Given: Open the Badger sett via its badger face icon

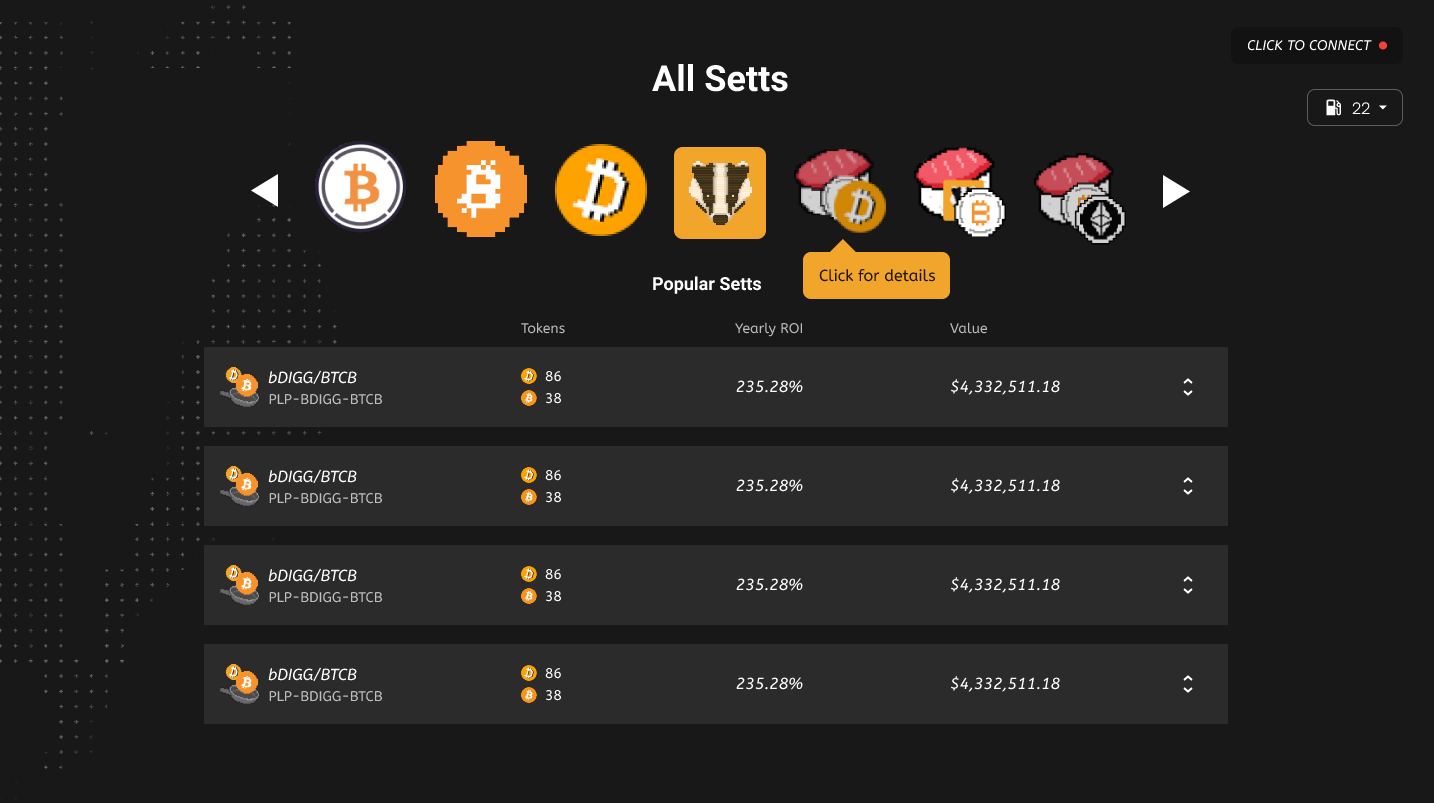Looking at the screenshot, I should click(x=719, y=192).
